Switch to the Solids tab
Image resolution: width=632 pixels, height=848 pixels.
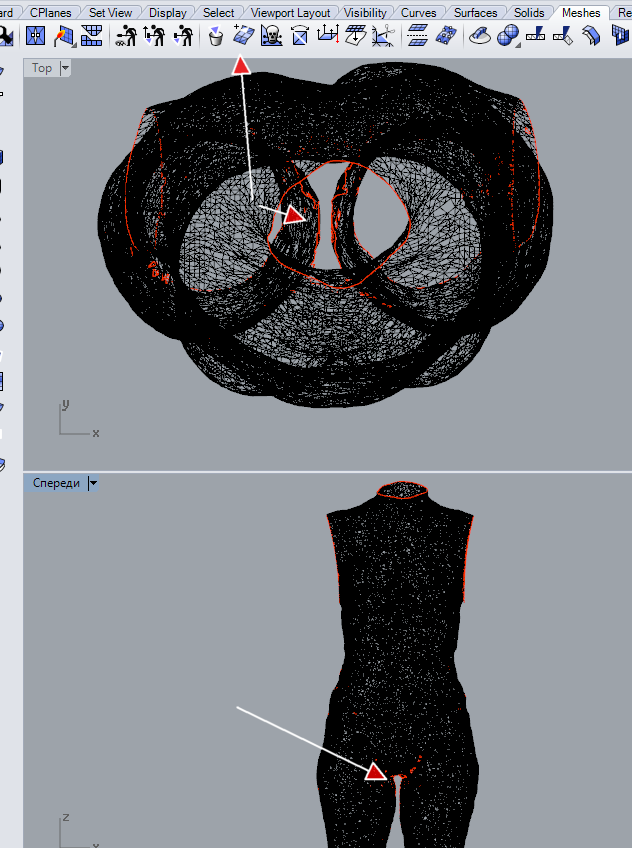click(x=529, y=12)
